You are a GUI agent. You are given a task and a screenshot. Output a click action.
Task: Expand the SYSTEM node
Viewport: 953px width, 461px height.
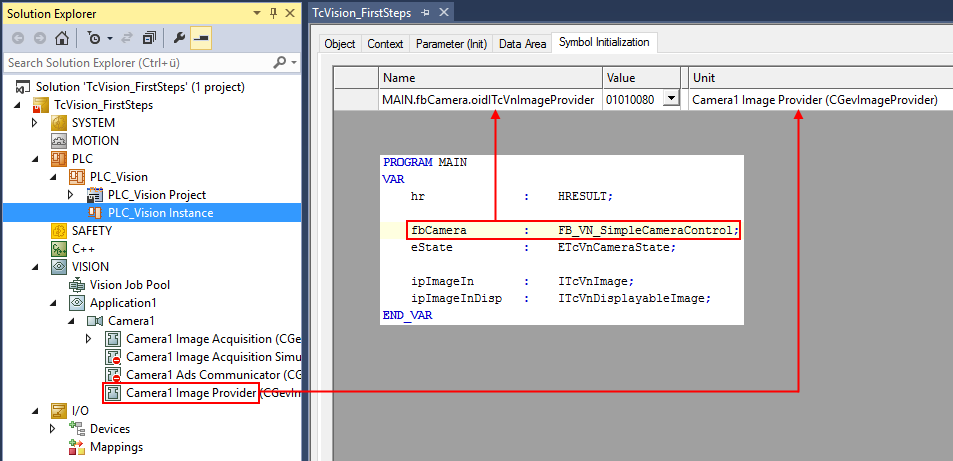point(35,123)
